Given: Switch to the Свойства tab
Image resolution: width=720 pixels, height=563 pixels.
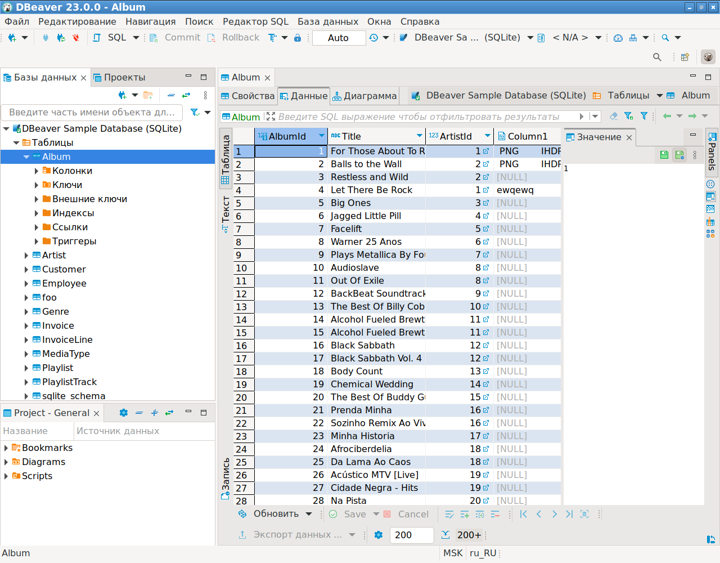Looking at the screenshot, I should tap(248, 96).
